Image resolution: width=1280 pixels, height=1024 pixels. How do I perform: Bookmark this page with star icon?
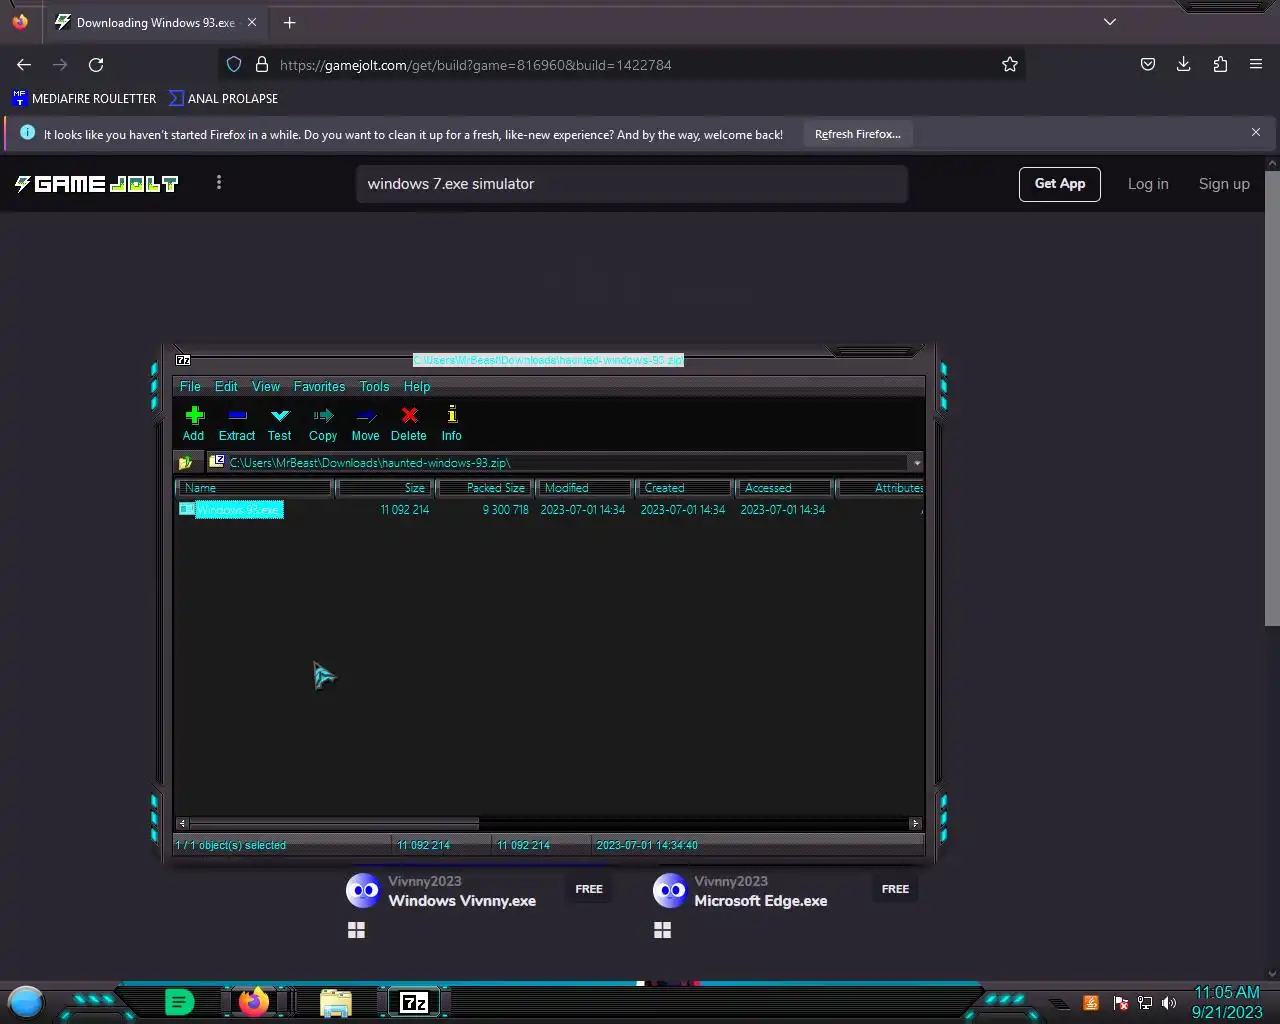(x=1010, y=65)
